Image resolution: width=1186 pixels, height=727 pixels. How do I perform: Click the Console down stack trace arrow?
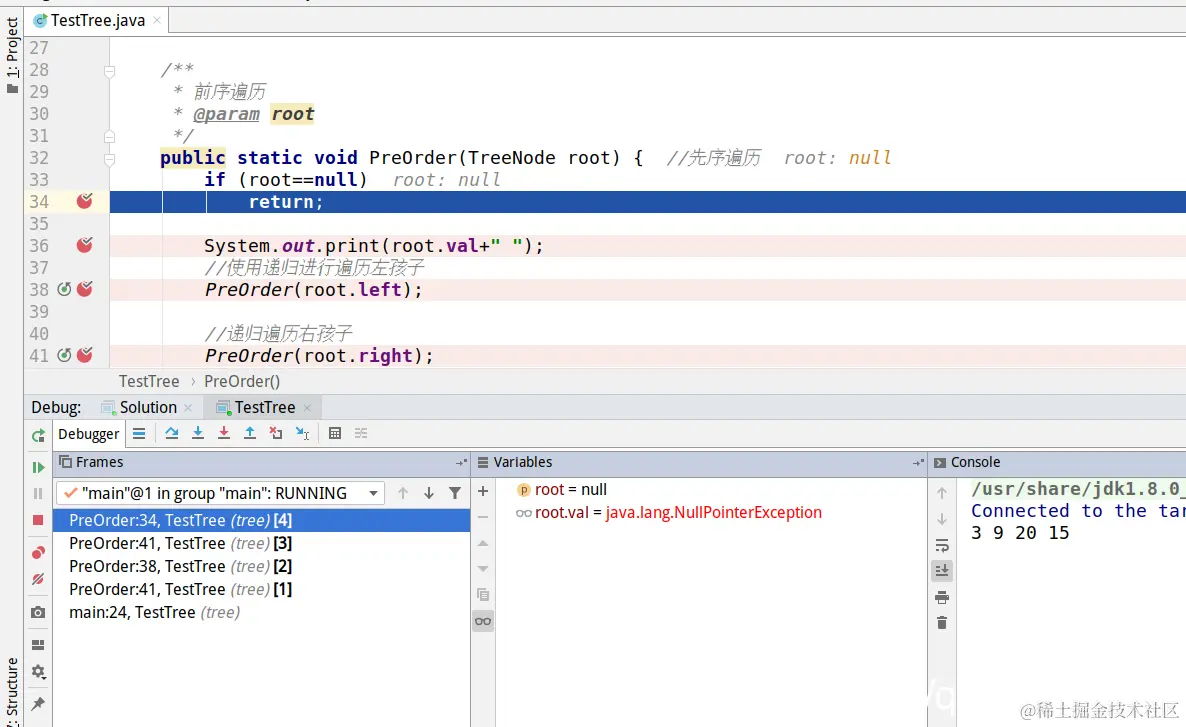coord(942,520)
